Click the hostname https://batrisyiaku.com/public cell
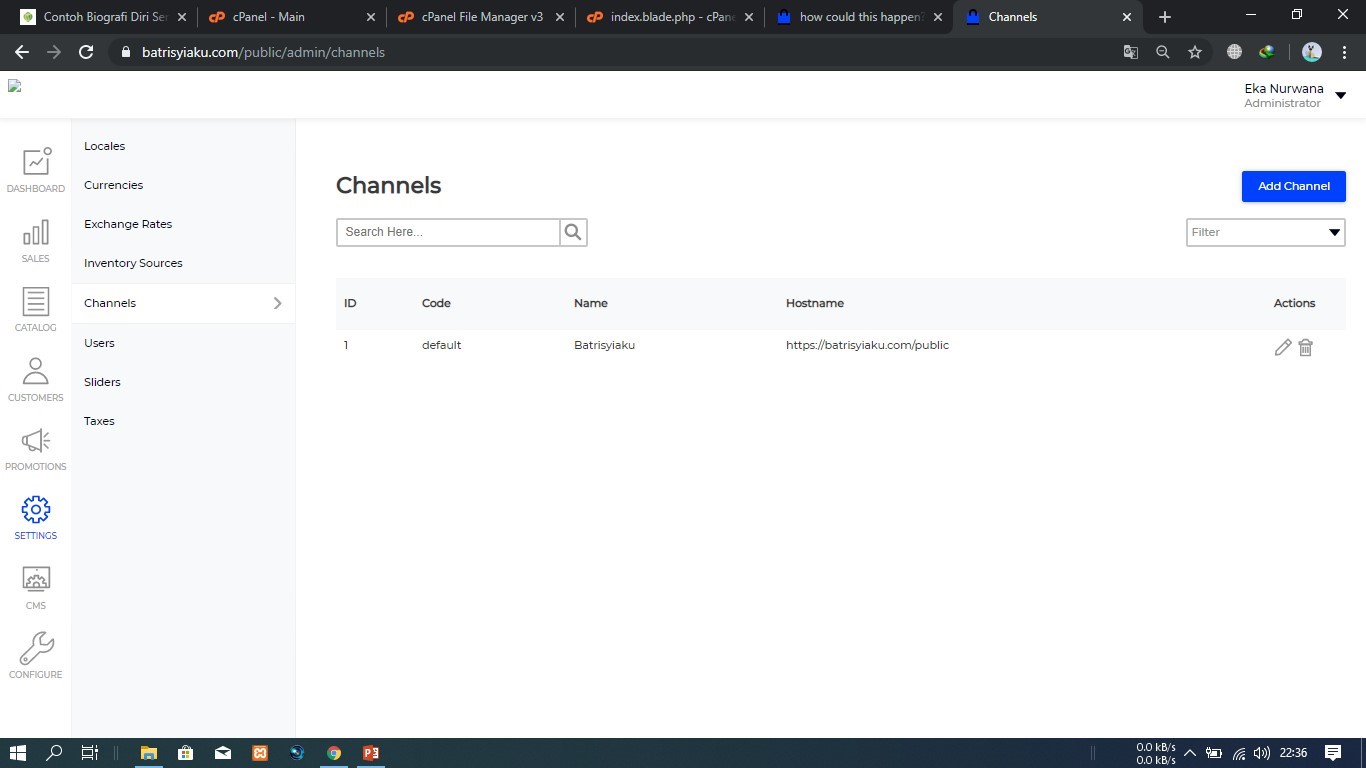The image size is (1366, 768). coord(867,345)
